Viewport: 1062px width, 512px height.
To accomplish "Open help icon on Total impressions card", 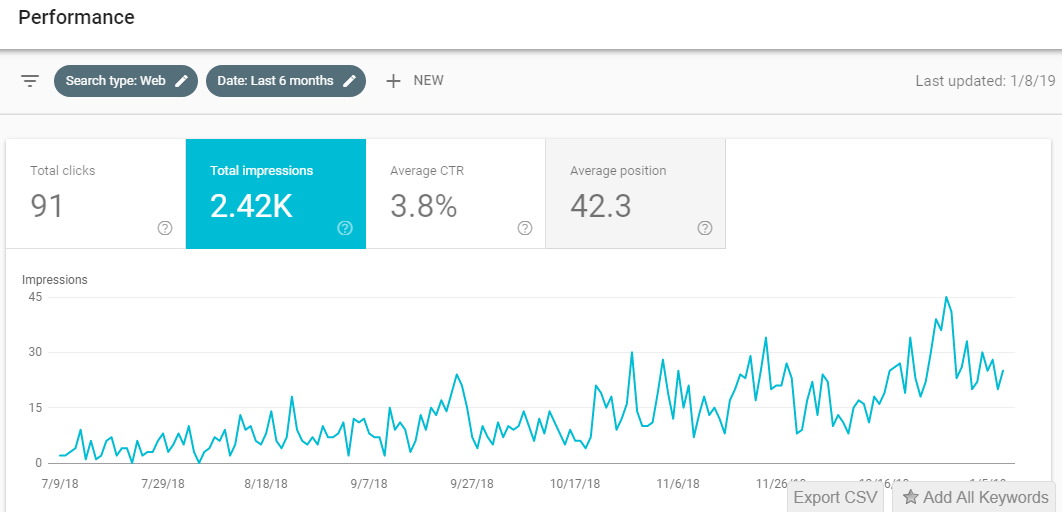I will (x=345, y=228).
